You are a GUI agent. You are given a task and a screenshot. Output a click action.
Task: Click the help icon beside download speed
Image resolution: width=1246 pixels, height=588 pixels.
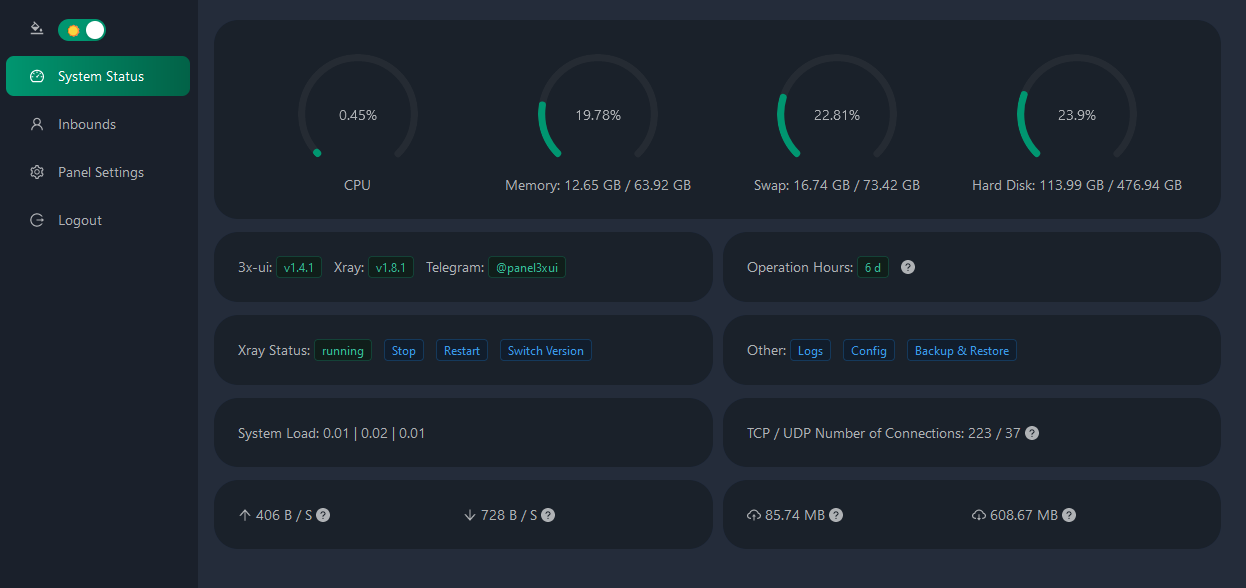(548, 515)
